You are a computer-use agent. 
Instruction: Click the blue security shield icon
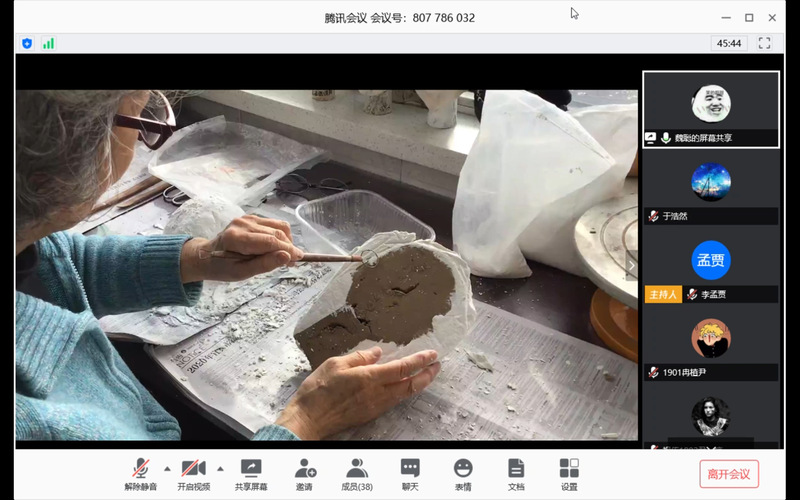point(27,43)
